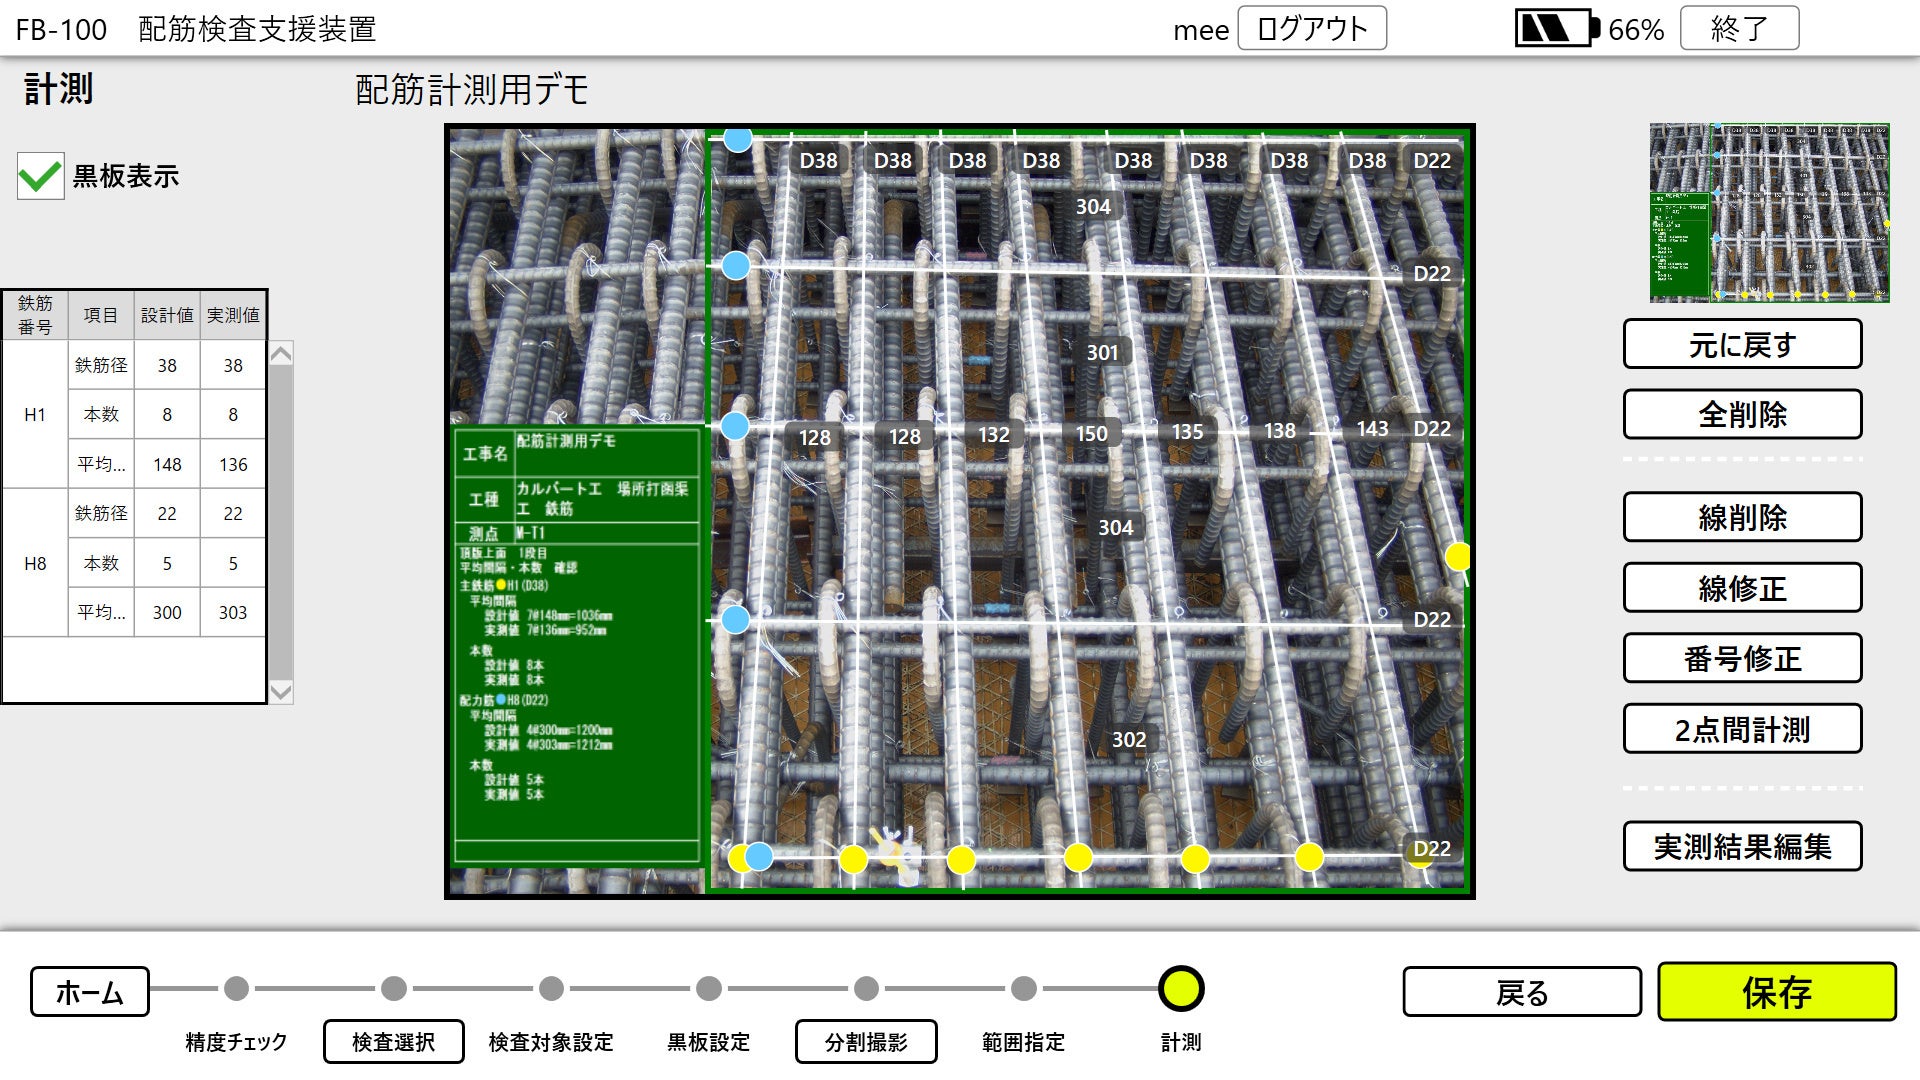Activate the 2点間計測 tool
The width and height of the screenshot is (1920, 1080).
[x=1741, y=730]
